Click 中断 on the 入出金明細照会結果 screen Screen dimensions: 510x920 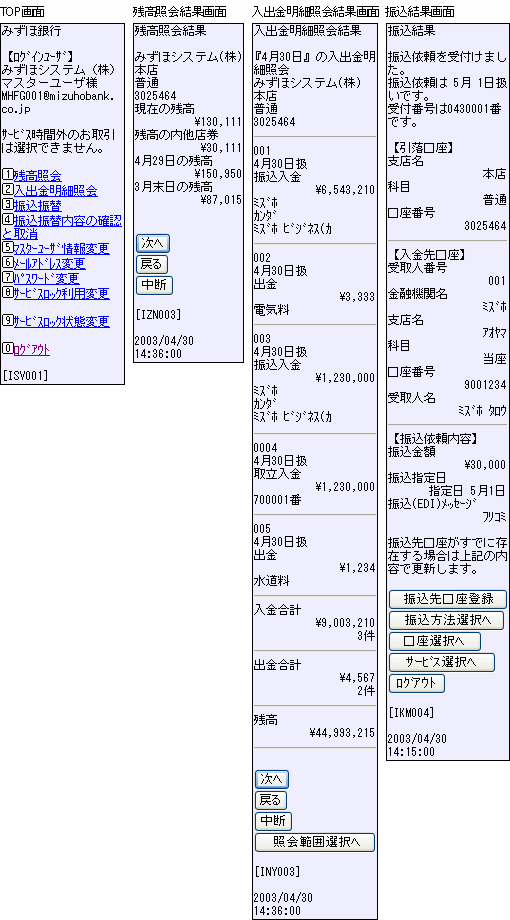point(273,821)
